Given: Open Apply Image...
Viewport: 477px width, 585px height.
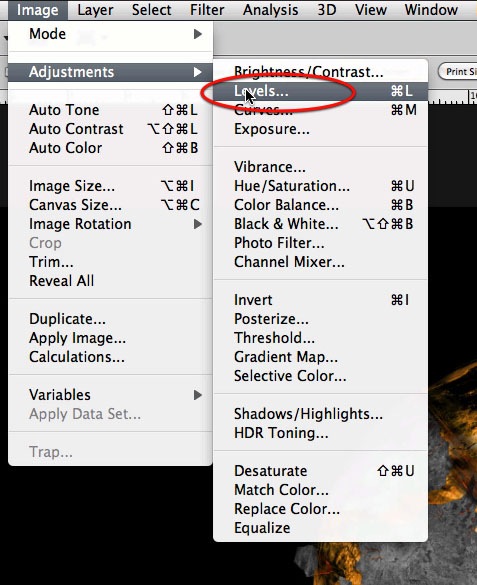Looking at the screenshot, I should 110,338.
